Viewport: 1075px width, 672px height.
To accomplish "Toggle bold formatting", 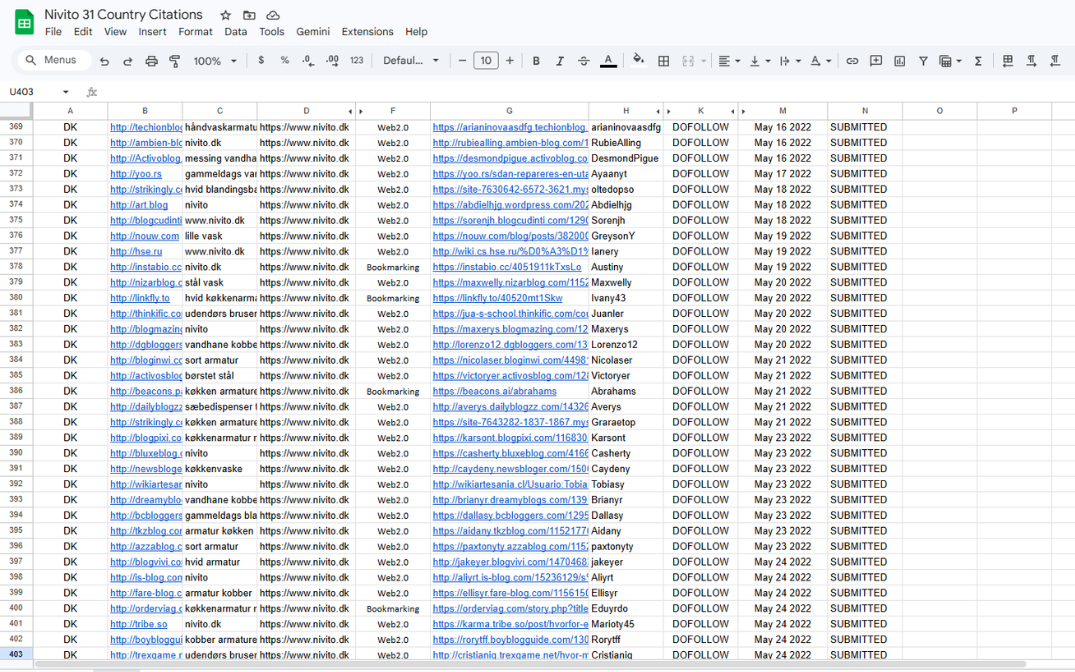I will [x=536, y=61].
